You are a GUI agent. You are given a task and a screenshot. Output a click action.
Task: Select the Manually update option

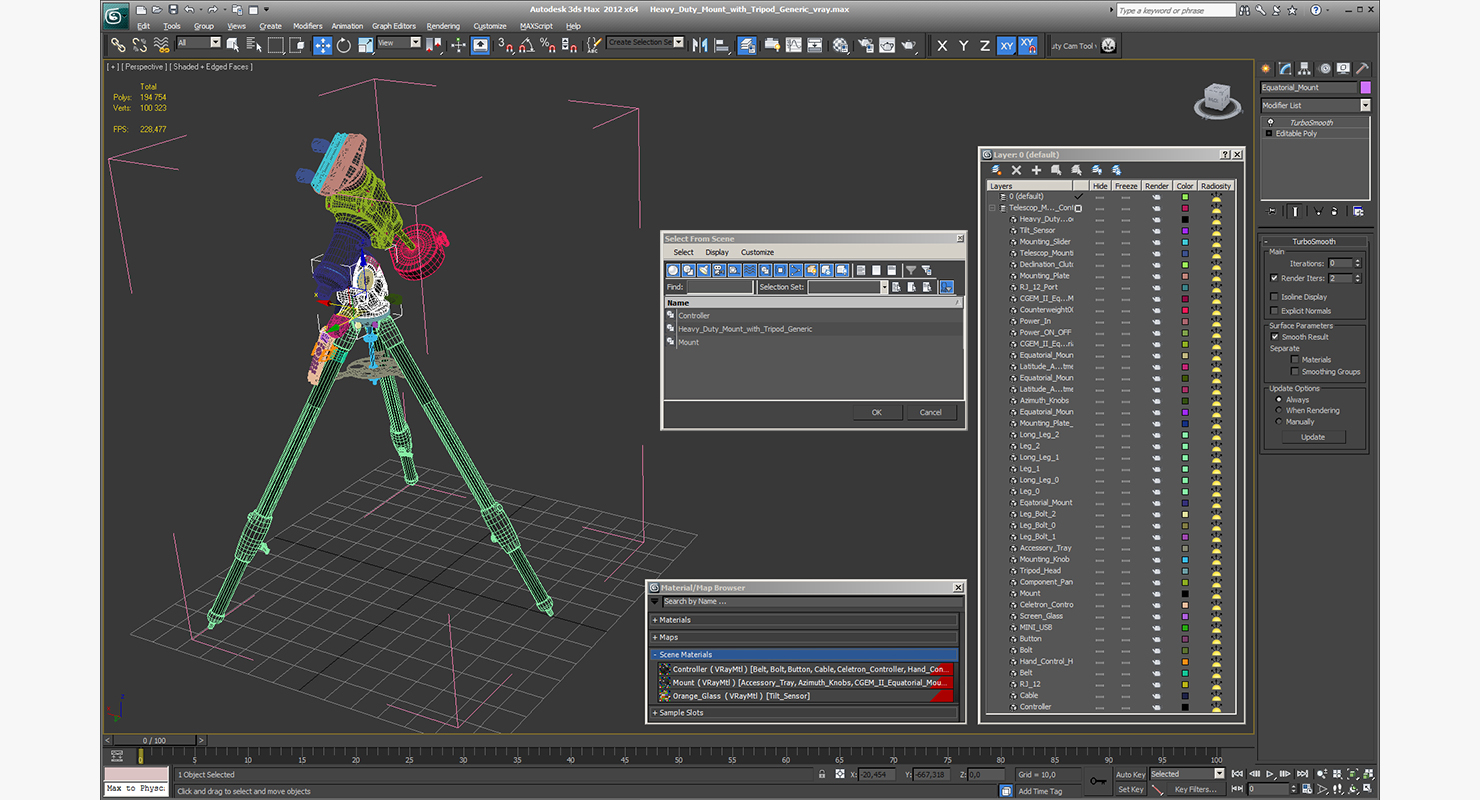[x=1278, y=422]
